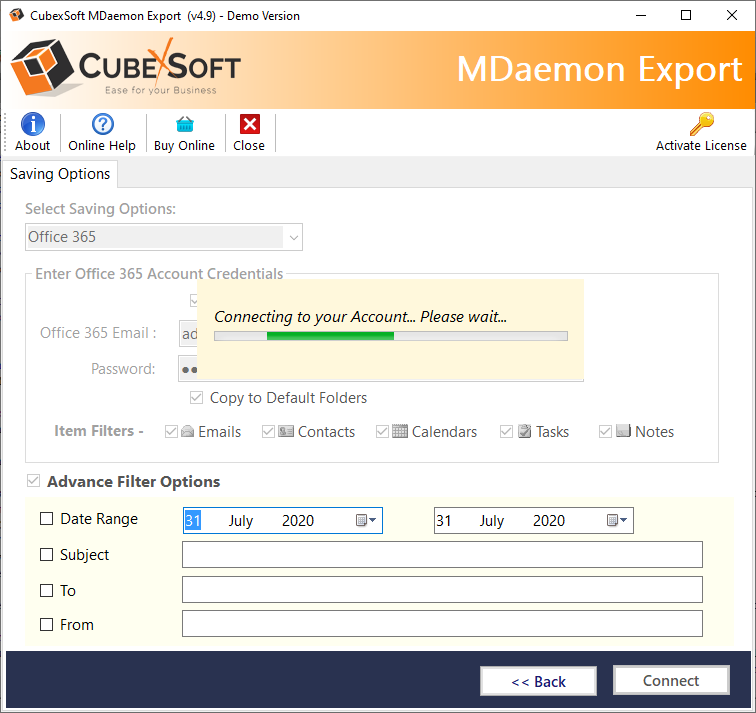Screen dimensions: 756x713
Task: Uncheck the Advance Filter Options checkbox
Action: click(x=35, y=482)
